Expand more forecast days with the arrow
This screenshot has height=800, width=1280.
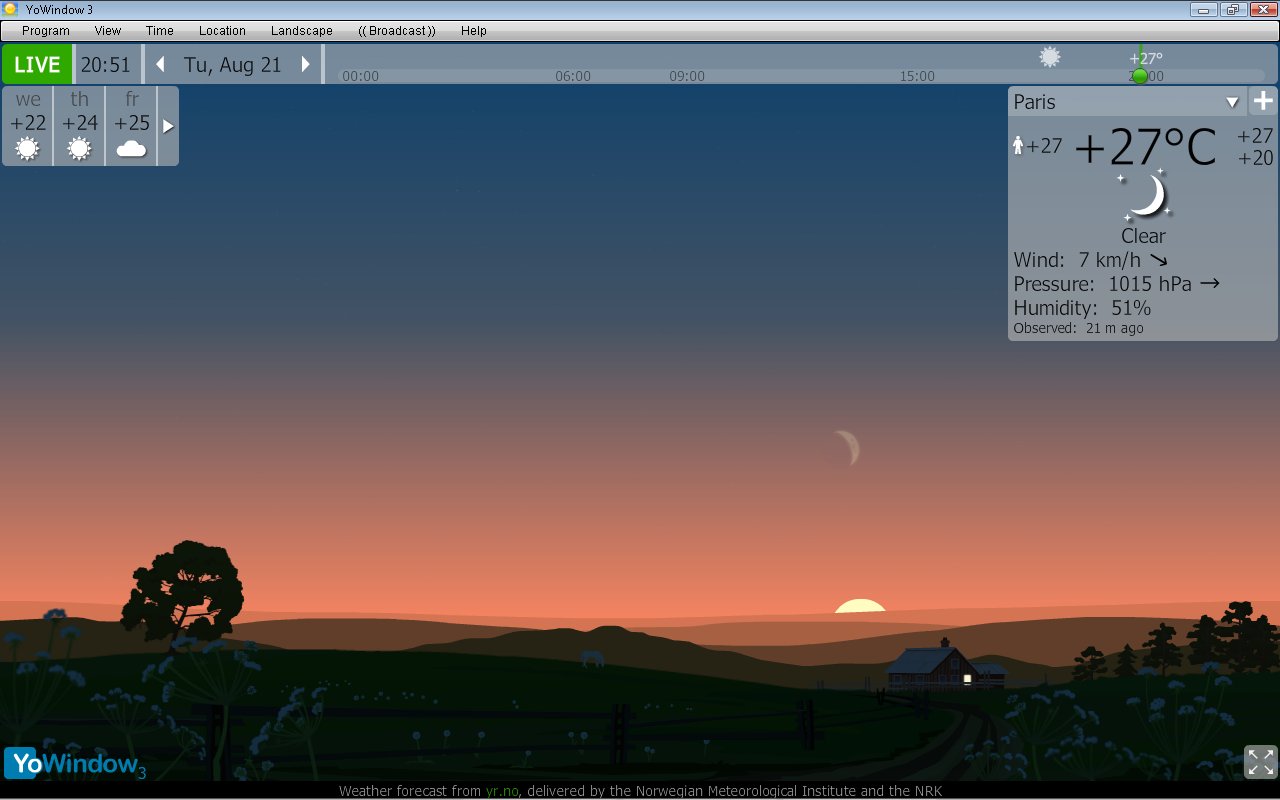tap(168, 126)
